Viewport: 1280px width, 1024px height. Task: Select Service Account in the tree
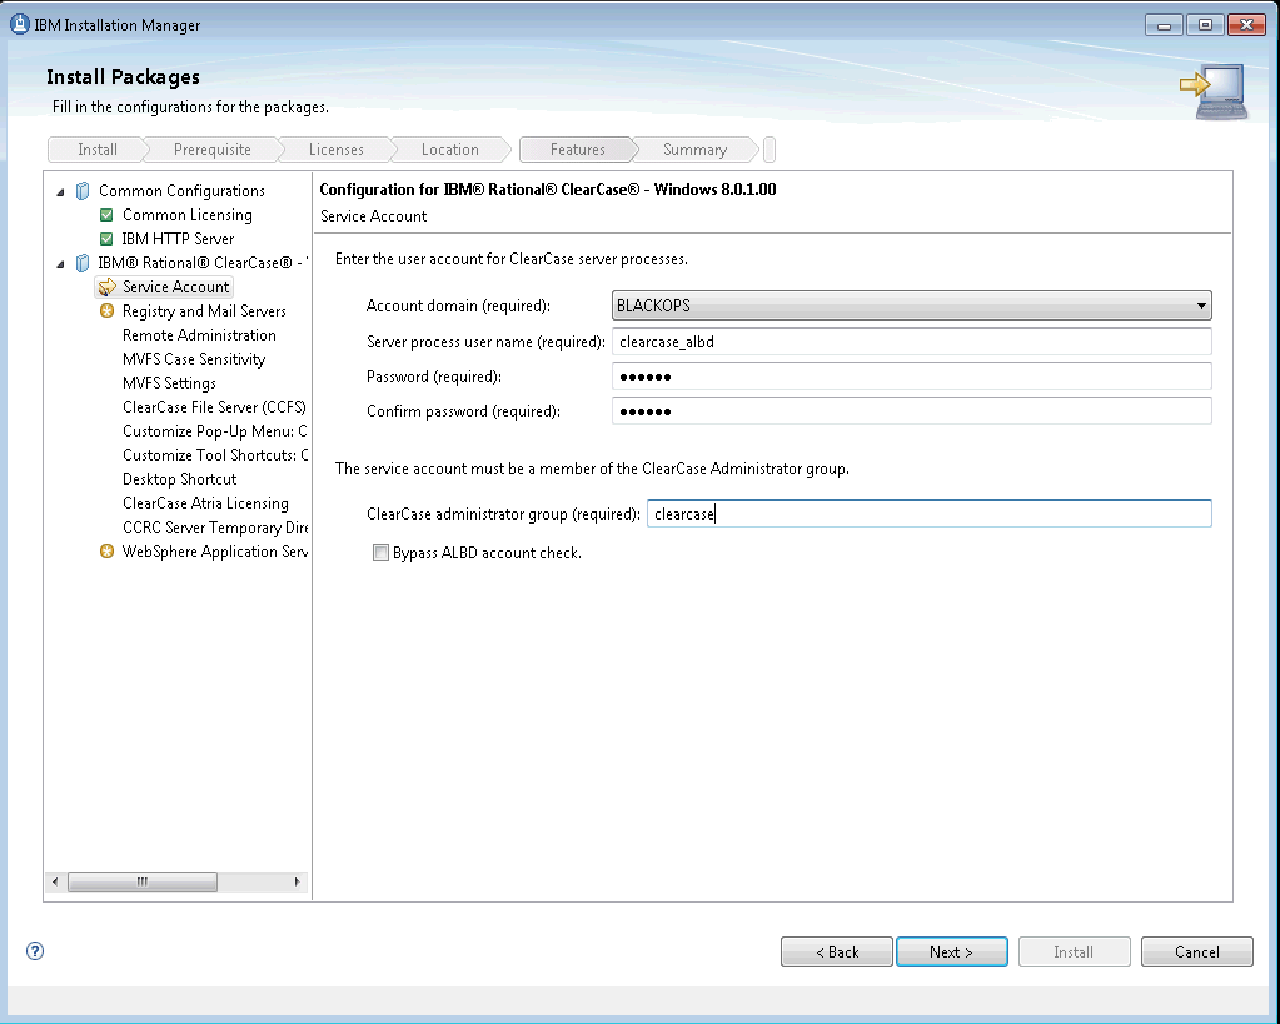click(176, 287)
